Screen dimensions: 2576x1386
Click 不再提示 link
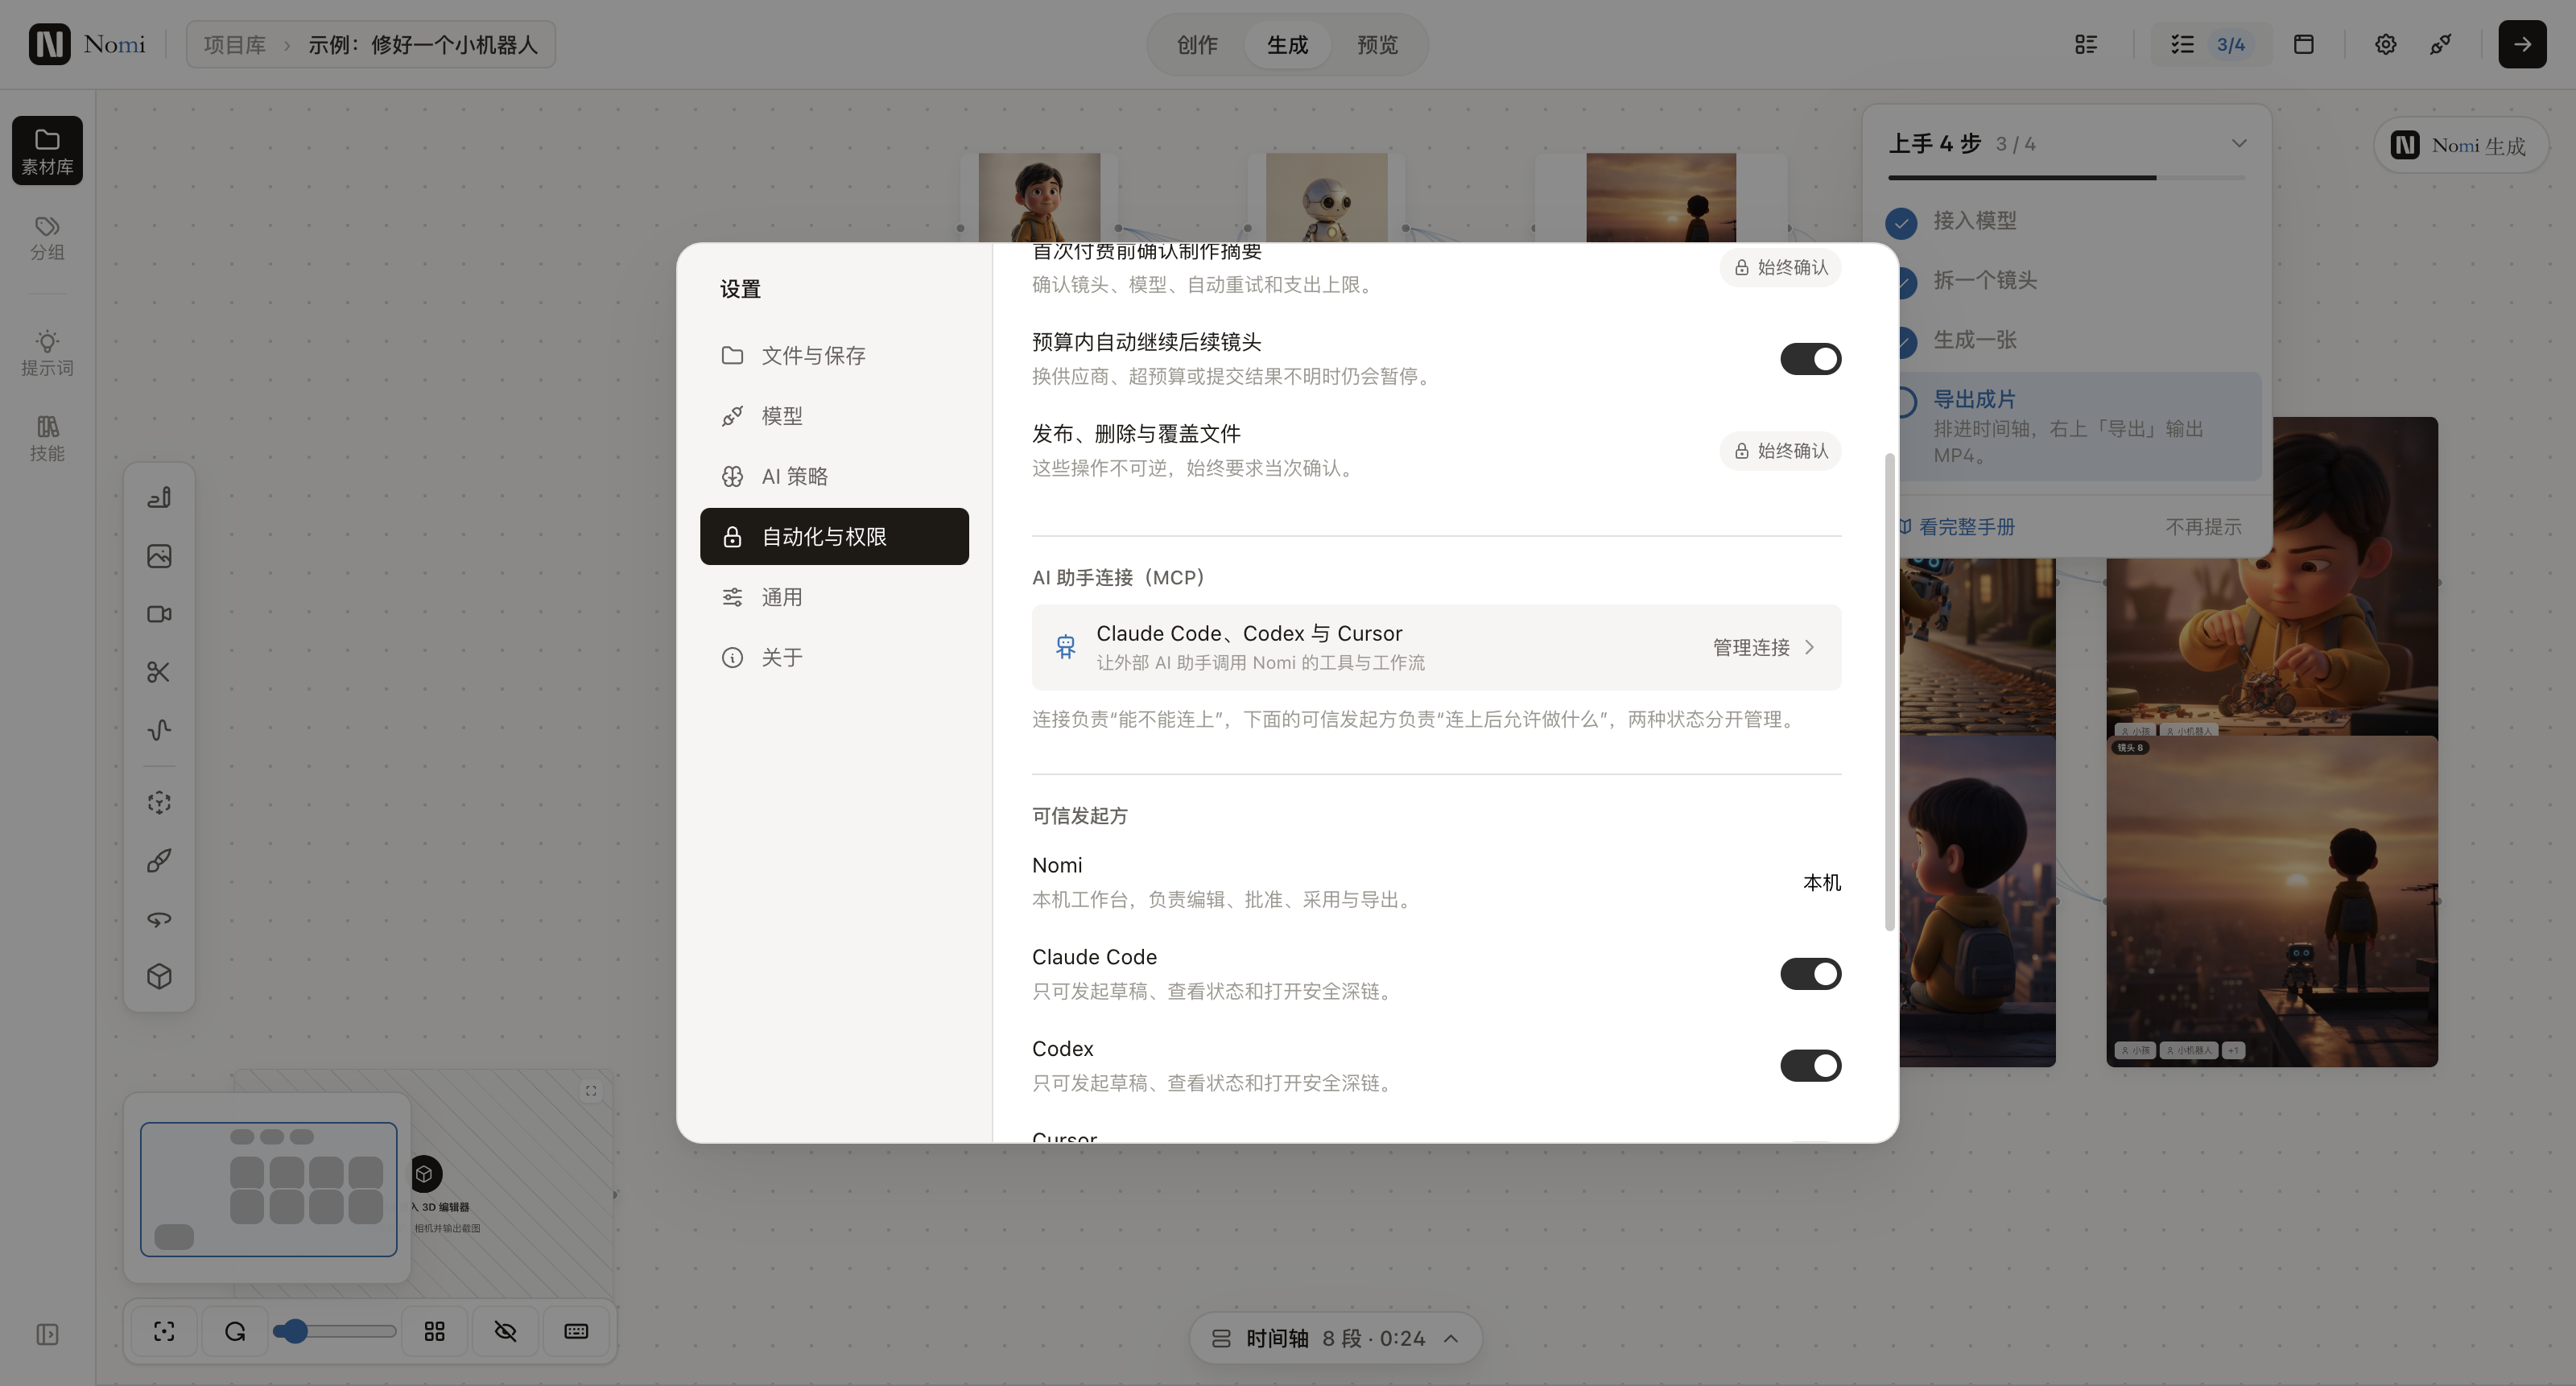click(2203, 526)
